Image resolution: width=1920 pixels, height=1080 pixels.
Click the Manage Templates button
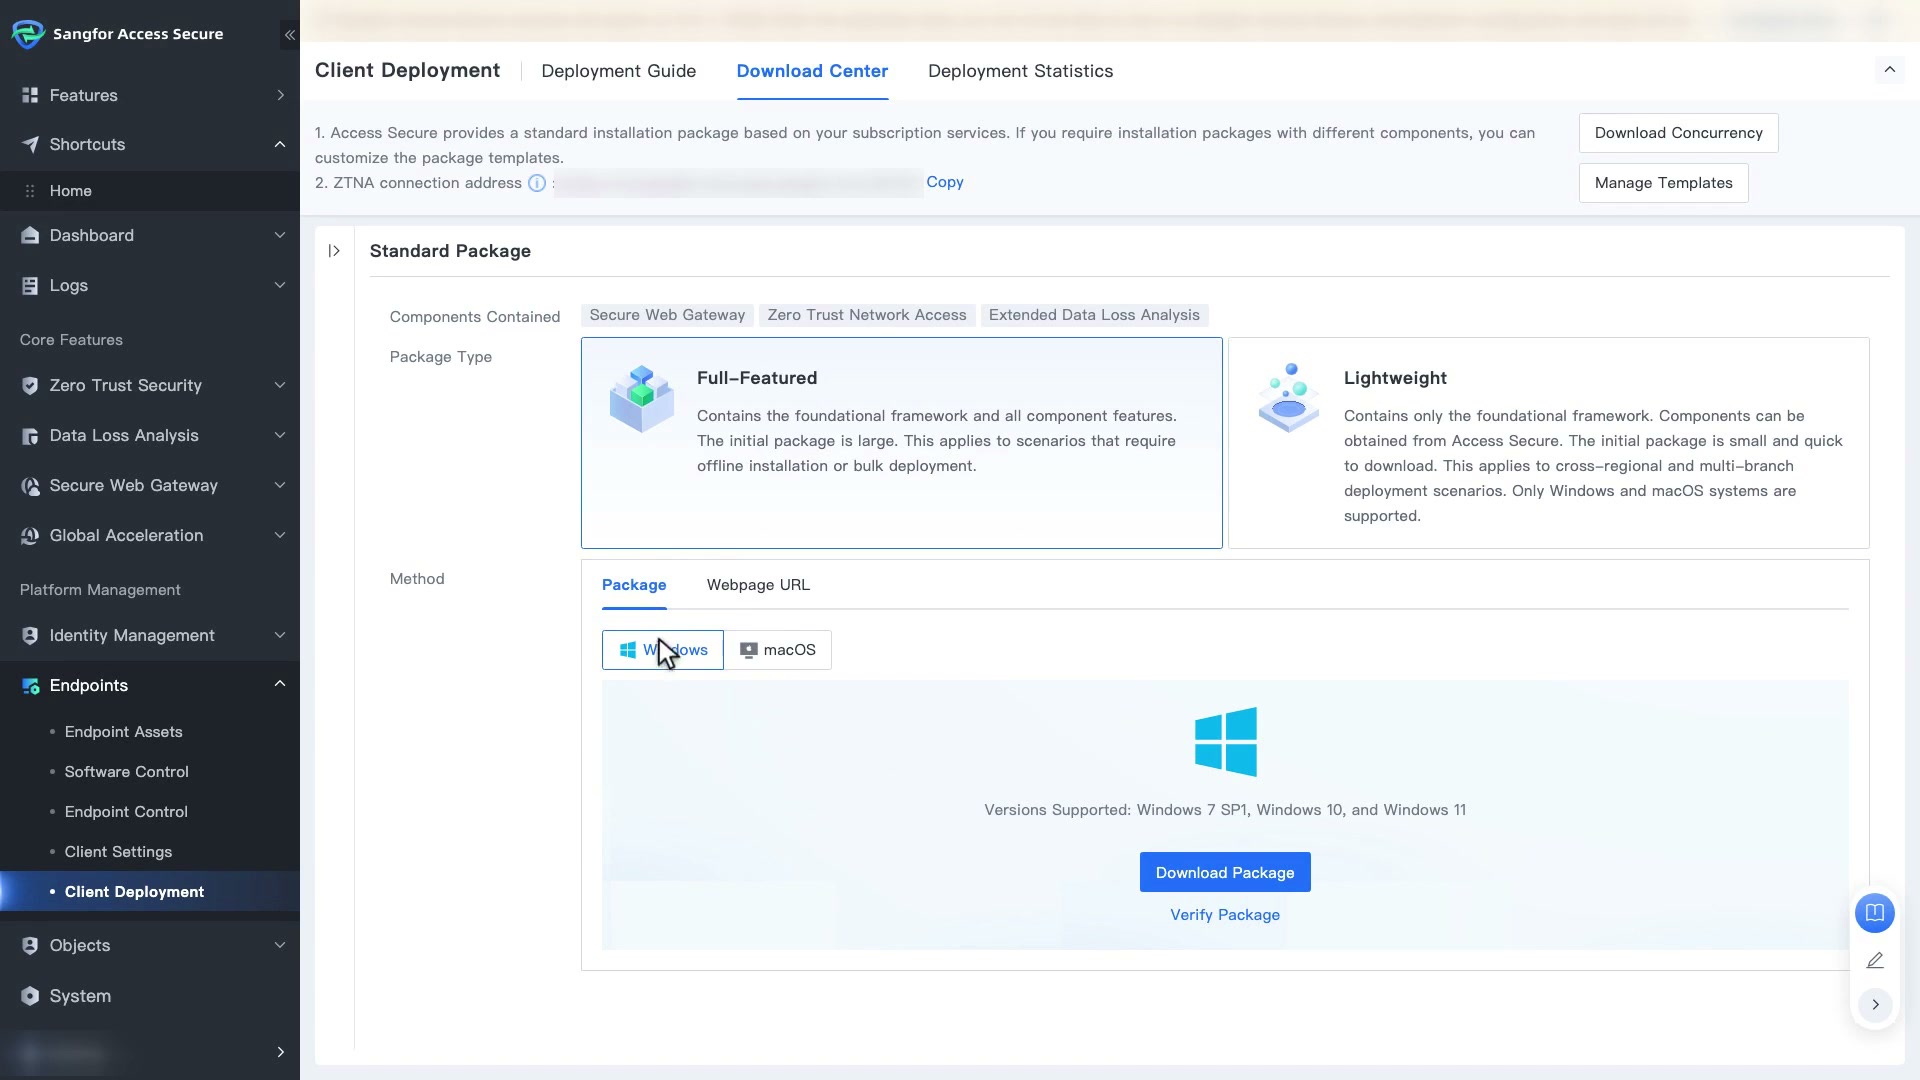[1663, 183]
